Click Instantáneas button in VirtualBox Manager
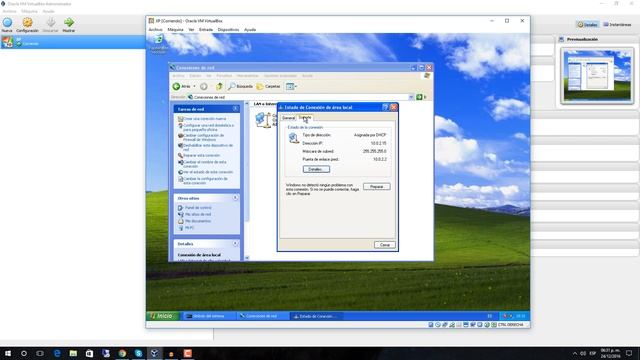Viewport: 640px width, 360px height. pyautogui.click(x=618, y=24)
